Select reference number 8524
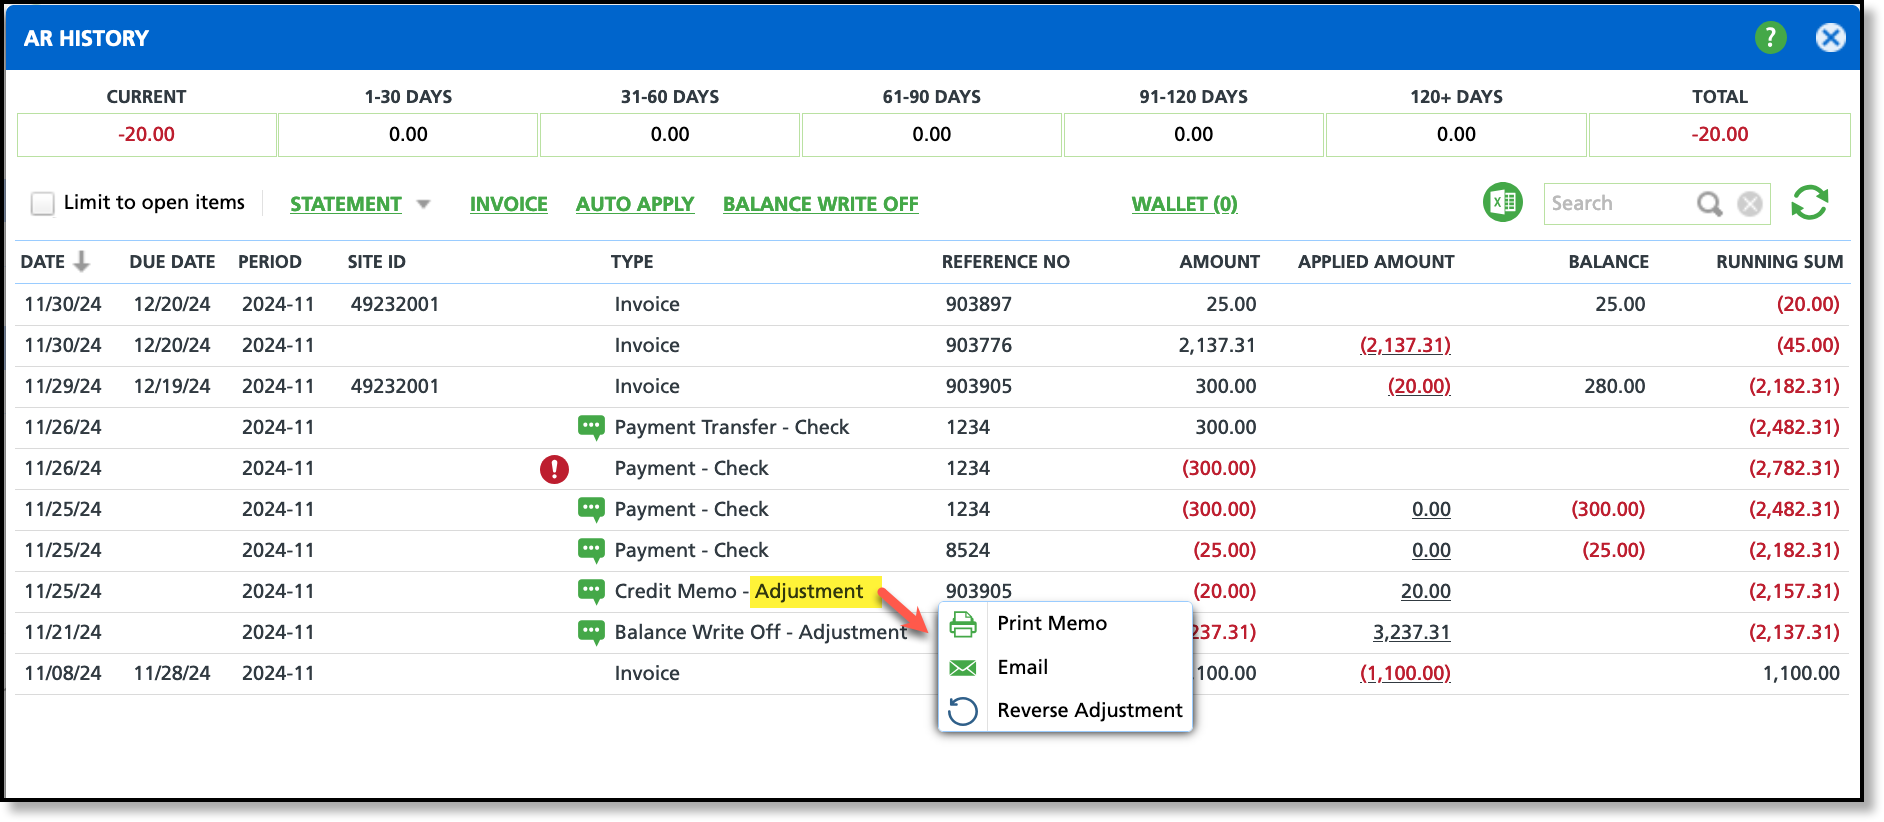Viewport: 1884px width, 822px height. [968, 550]
